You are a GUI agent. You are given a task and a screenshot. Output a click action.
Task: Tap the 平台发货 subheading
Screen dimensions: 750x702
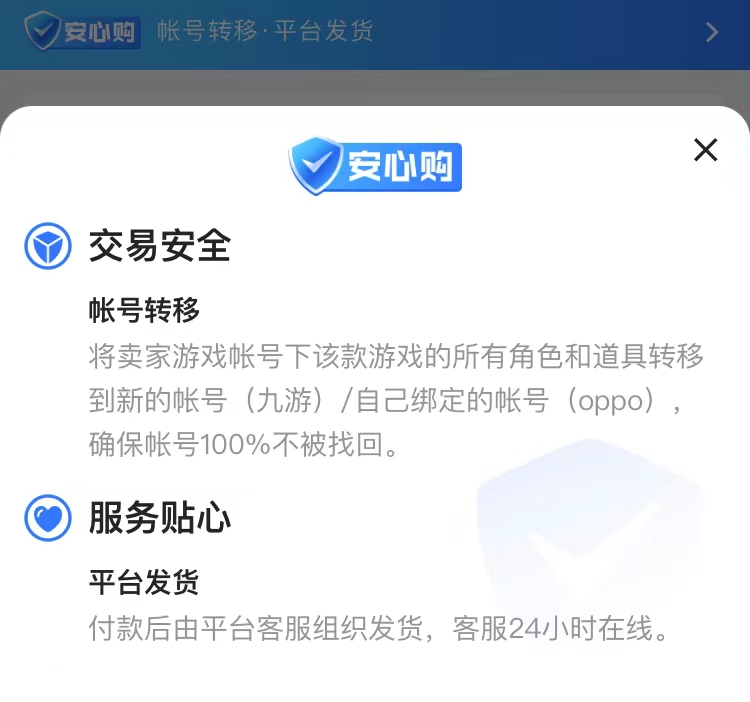tap(144, 582)
